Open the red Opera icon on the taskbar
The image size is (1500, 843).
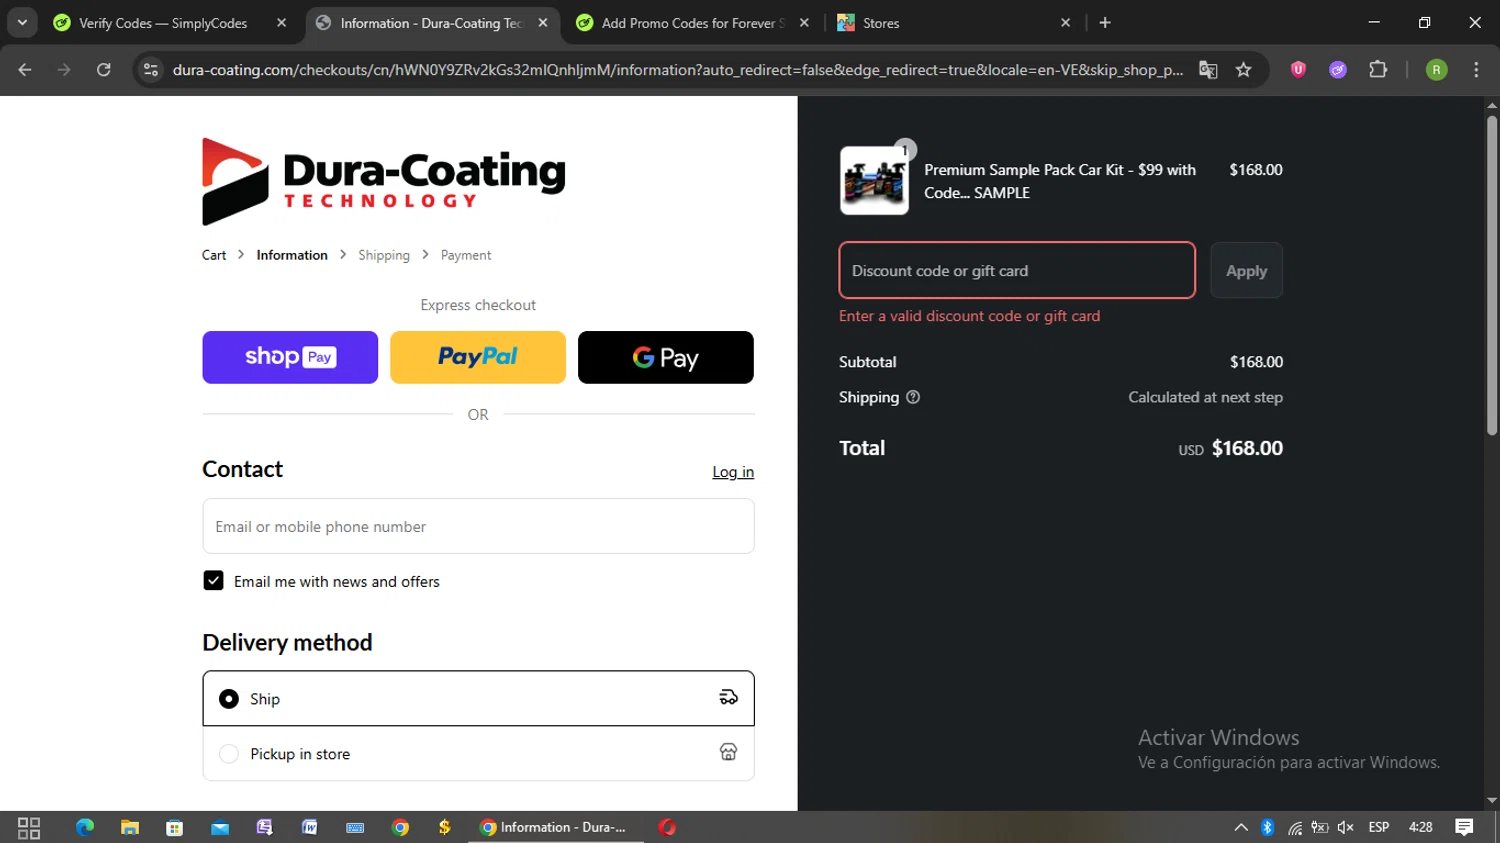tap(667, 827)
